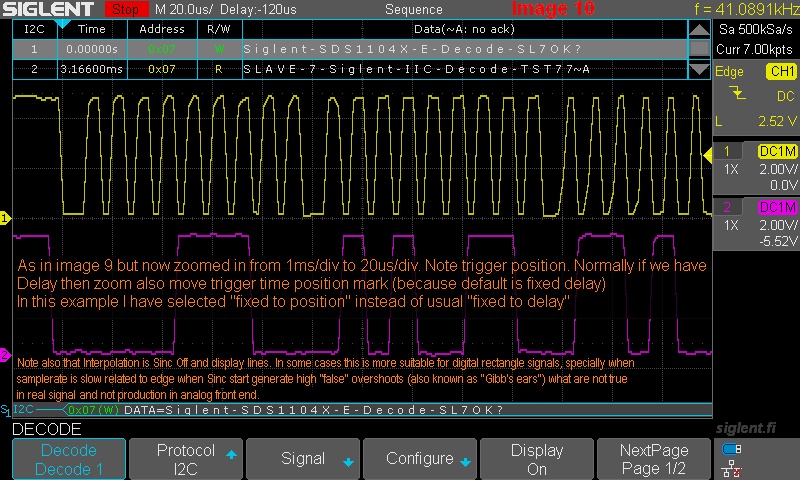Click the frequency readout 41.0891kHz
The width and height of the screenshot is (800, 480).
tap(746, 9)
